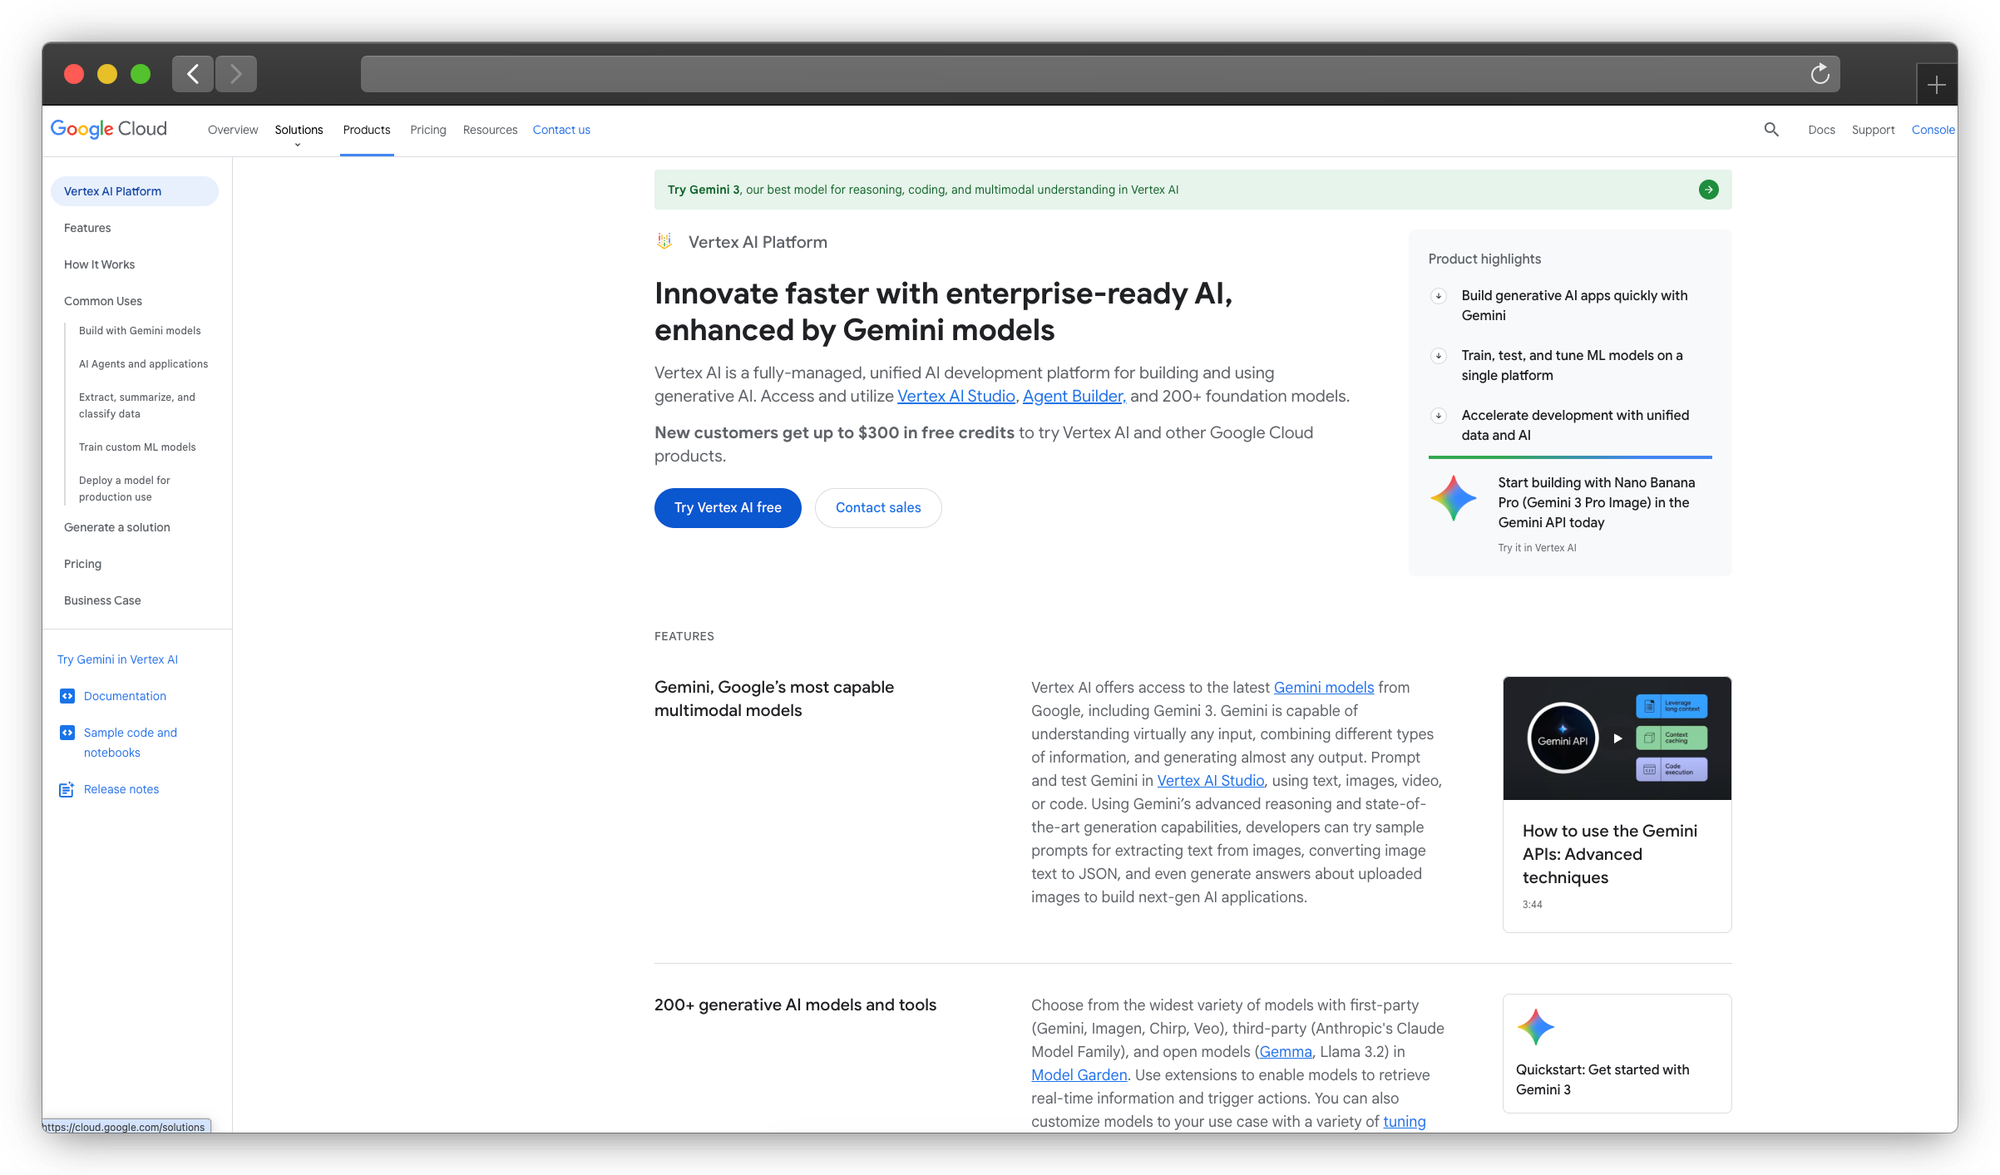2000x1175 pixels.
Task: Click the browser address bar
Action: point(1080,74)
